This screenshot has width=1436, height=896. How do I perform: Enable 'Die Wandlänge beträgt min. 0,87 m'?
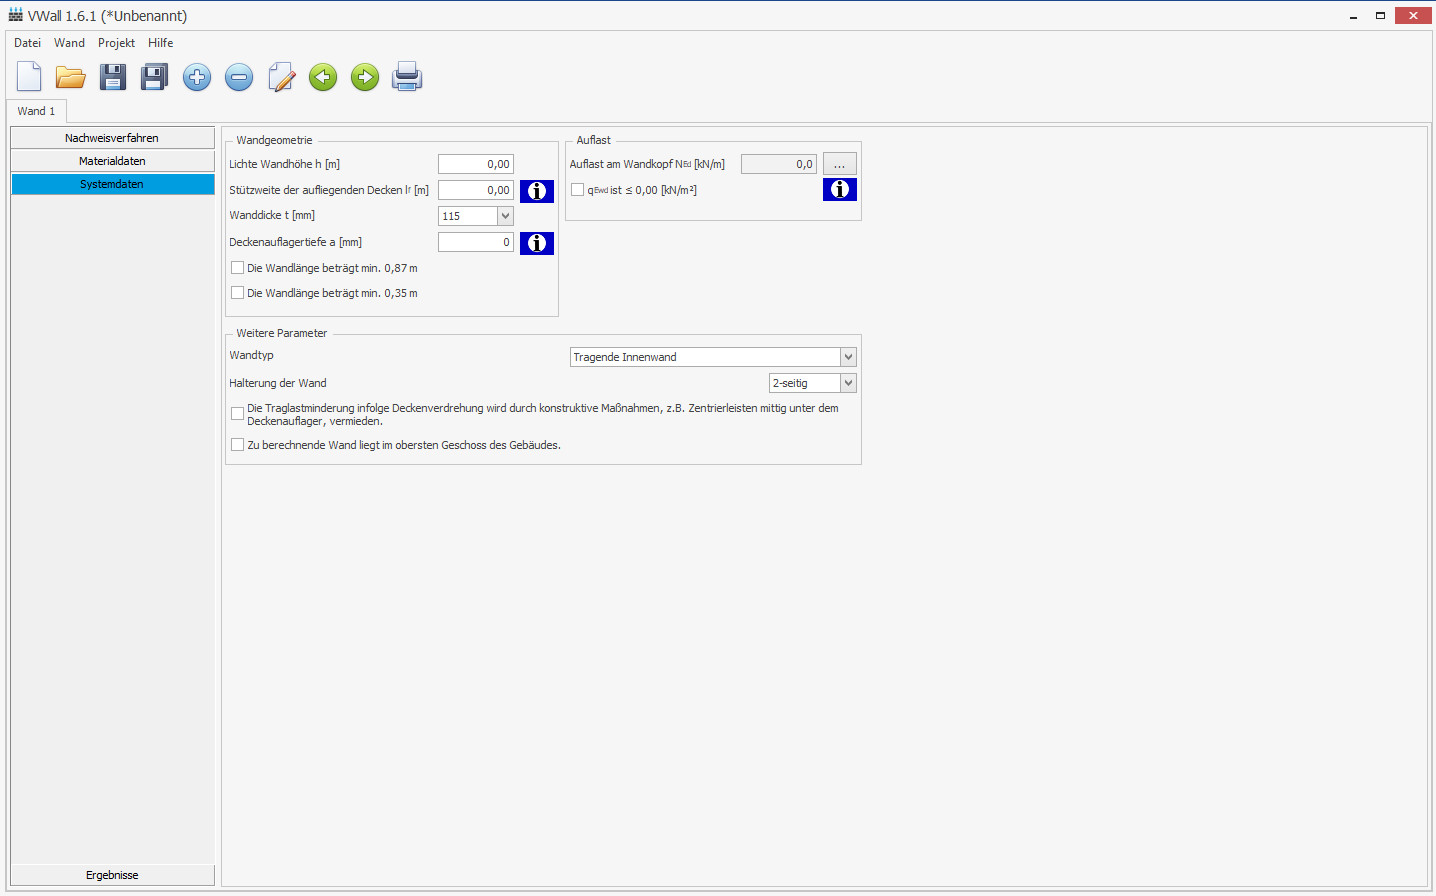(237, 268)
